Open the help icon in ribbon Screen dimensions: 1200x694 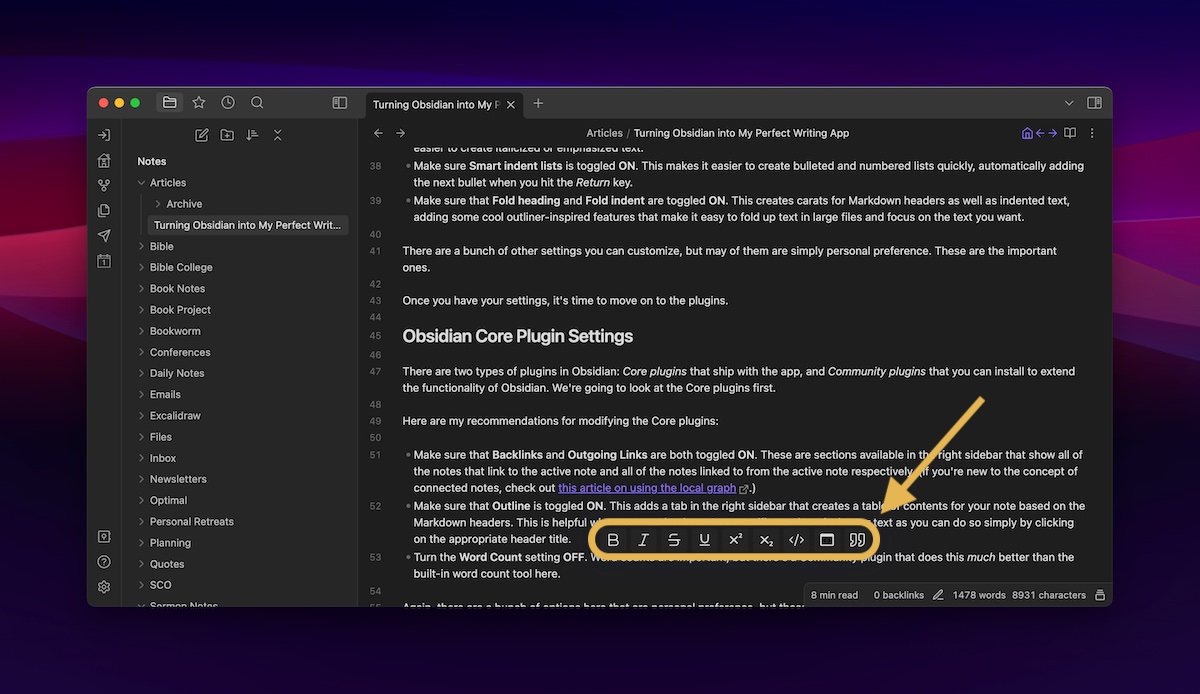click(x=104, y=562)
